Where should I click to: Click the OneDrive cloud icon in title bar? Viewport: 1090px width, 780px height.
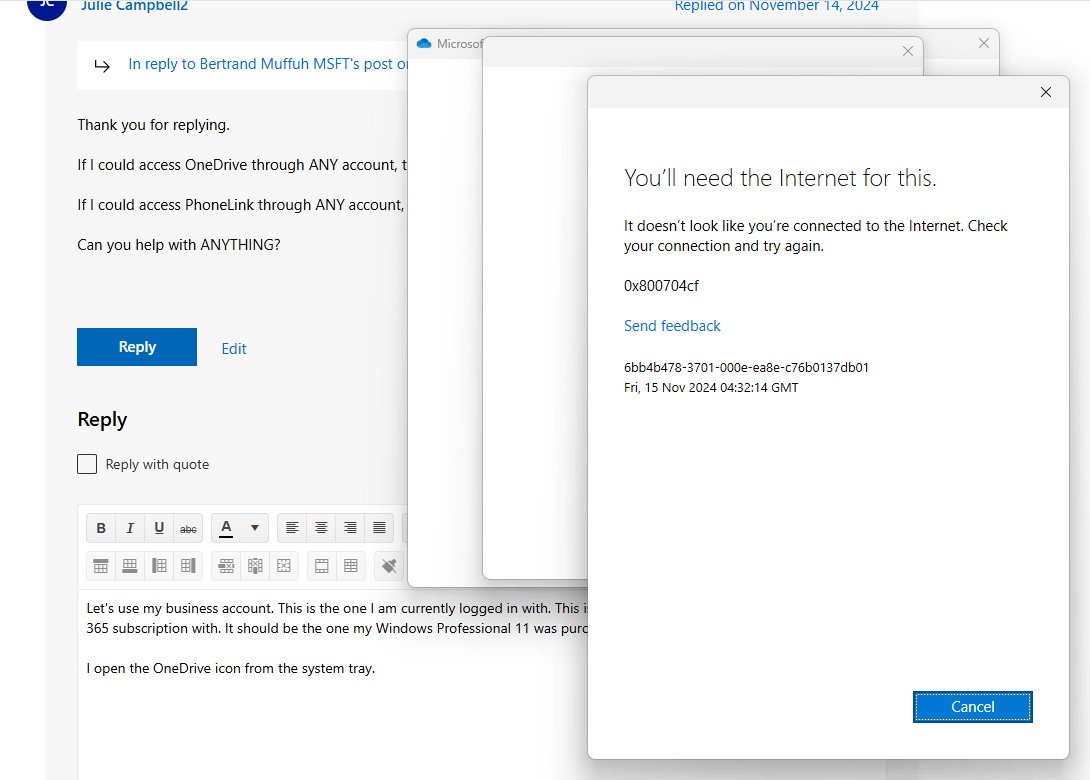(x=424, y=44)
